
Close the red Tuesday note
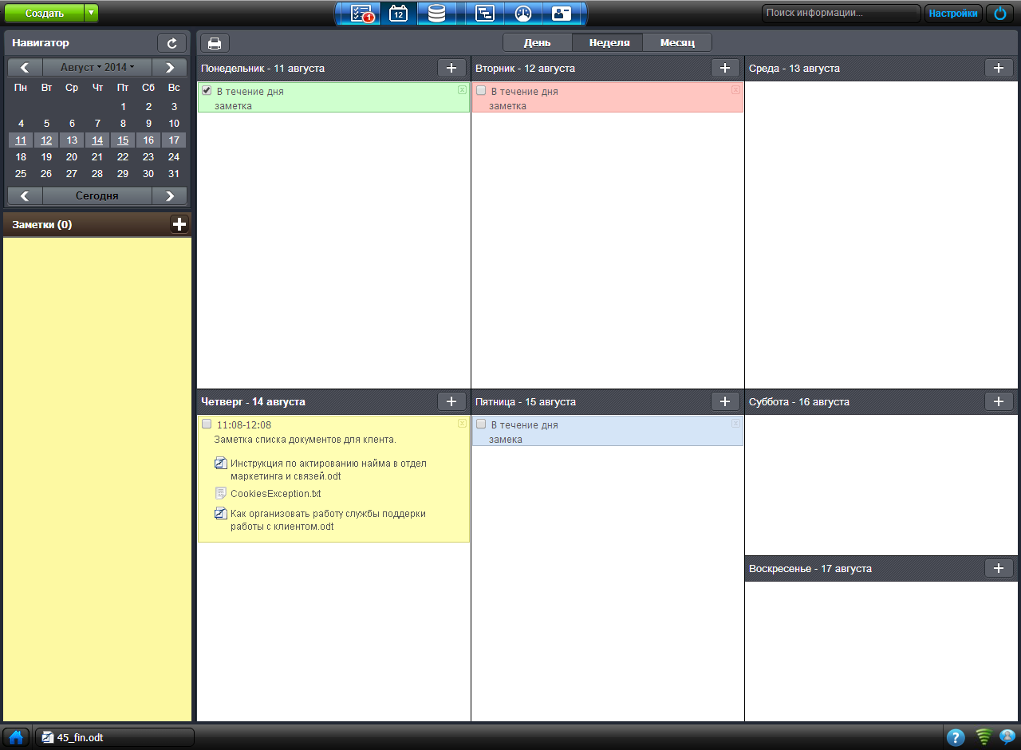point(736,90)
